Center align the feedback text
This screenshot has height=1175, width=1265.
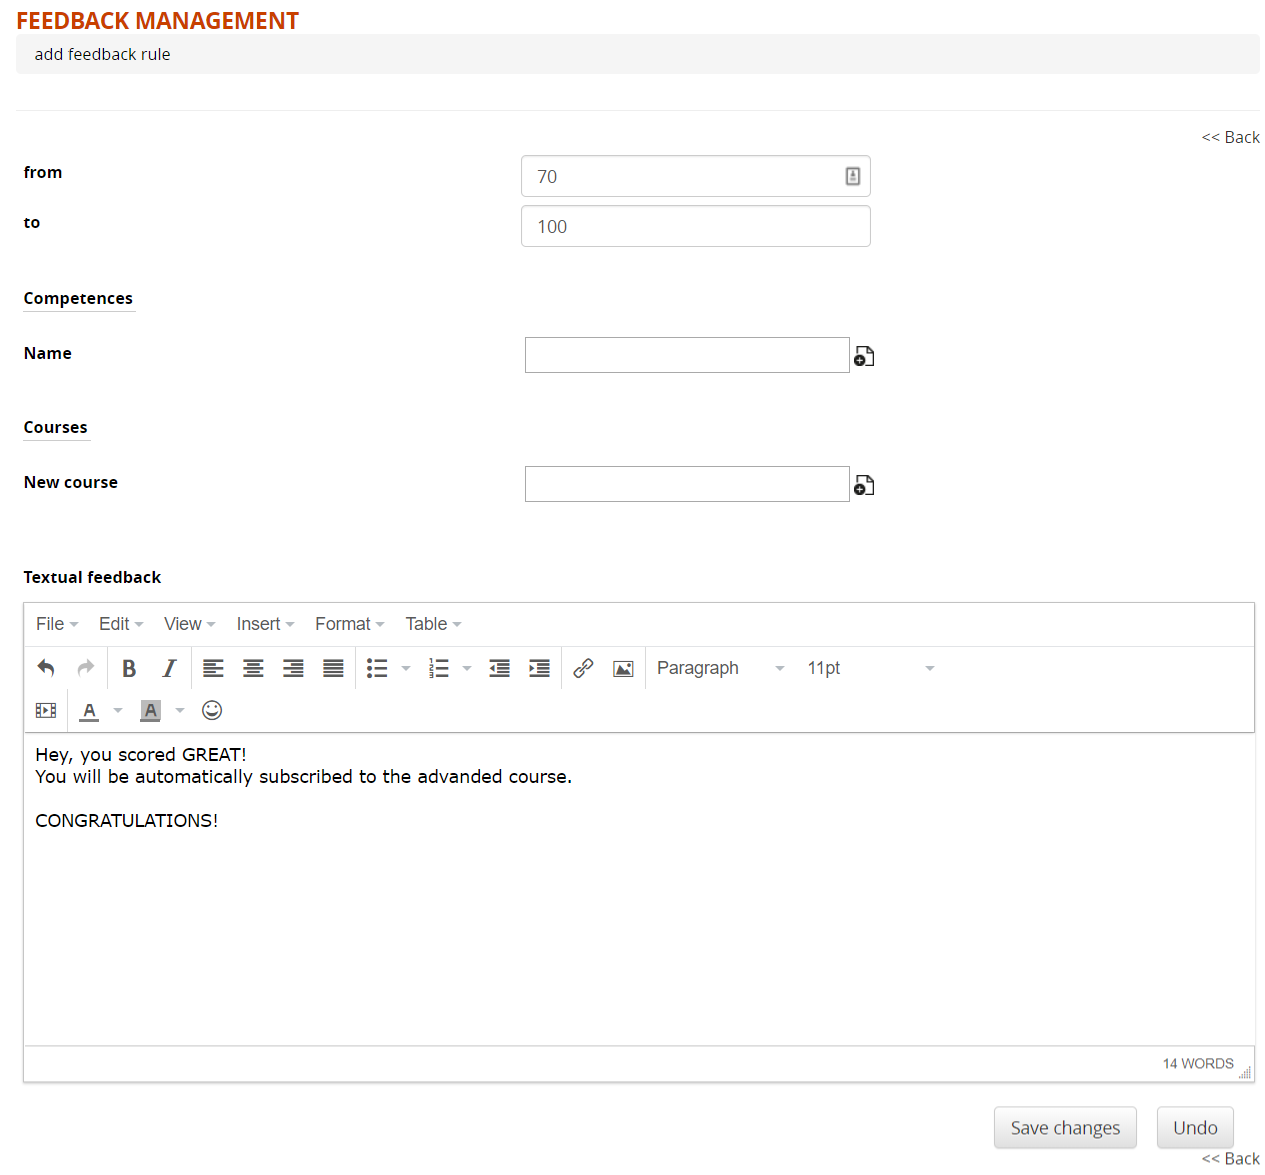253,668
